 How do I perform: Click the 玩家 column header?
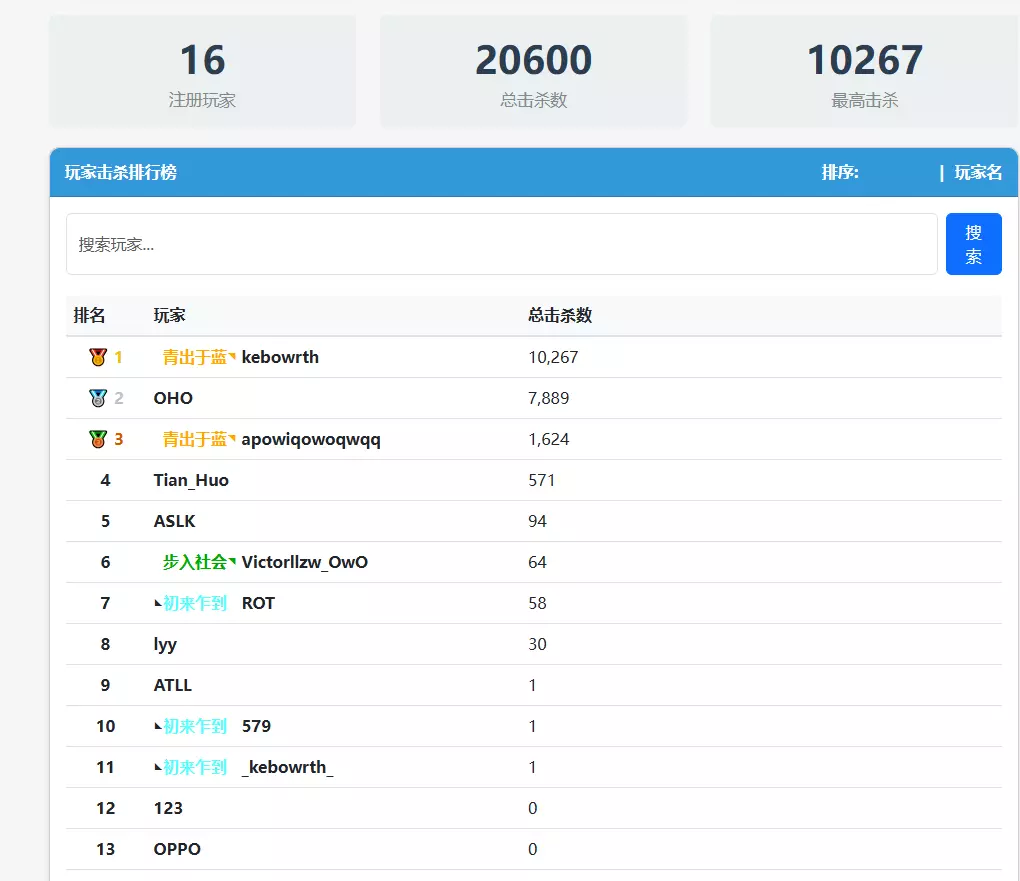pos(169,316)
